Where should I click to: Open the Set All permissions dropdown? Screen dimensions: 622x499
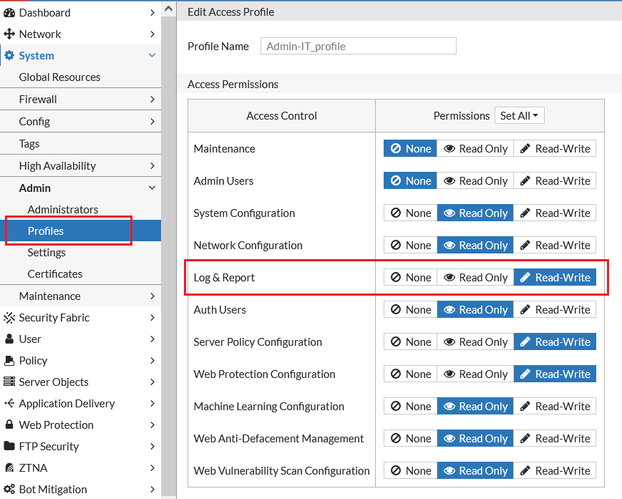(519, 116)
